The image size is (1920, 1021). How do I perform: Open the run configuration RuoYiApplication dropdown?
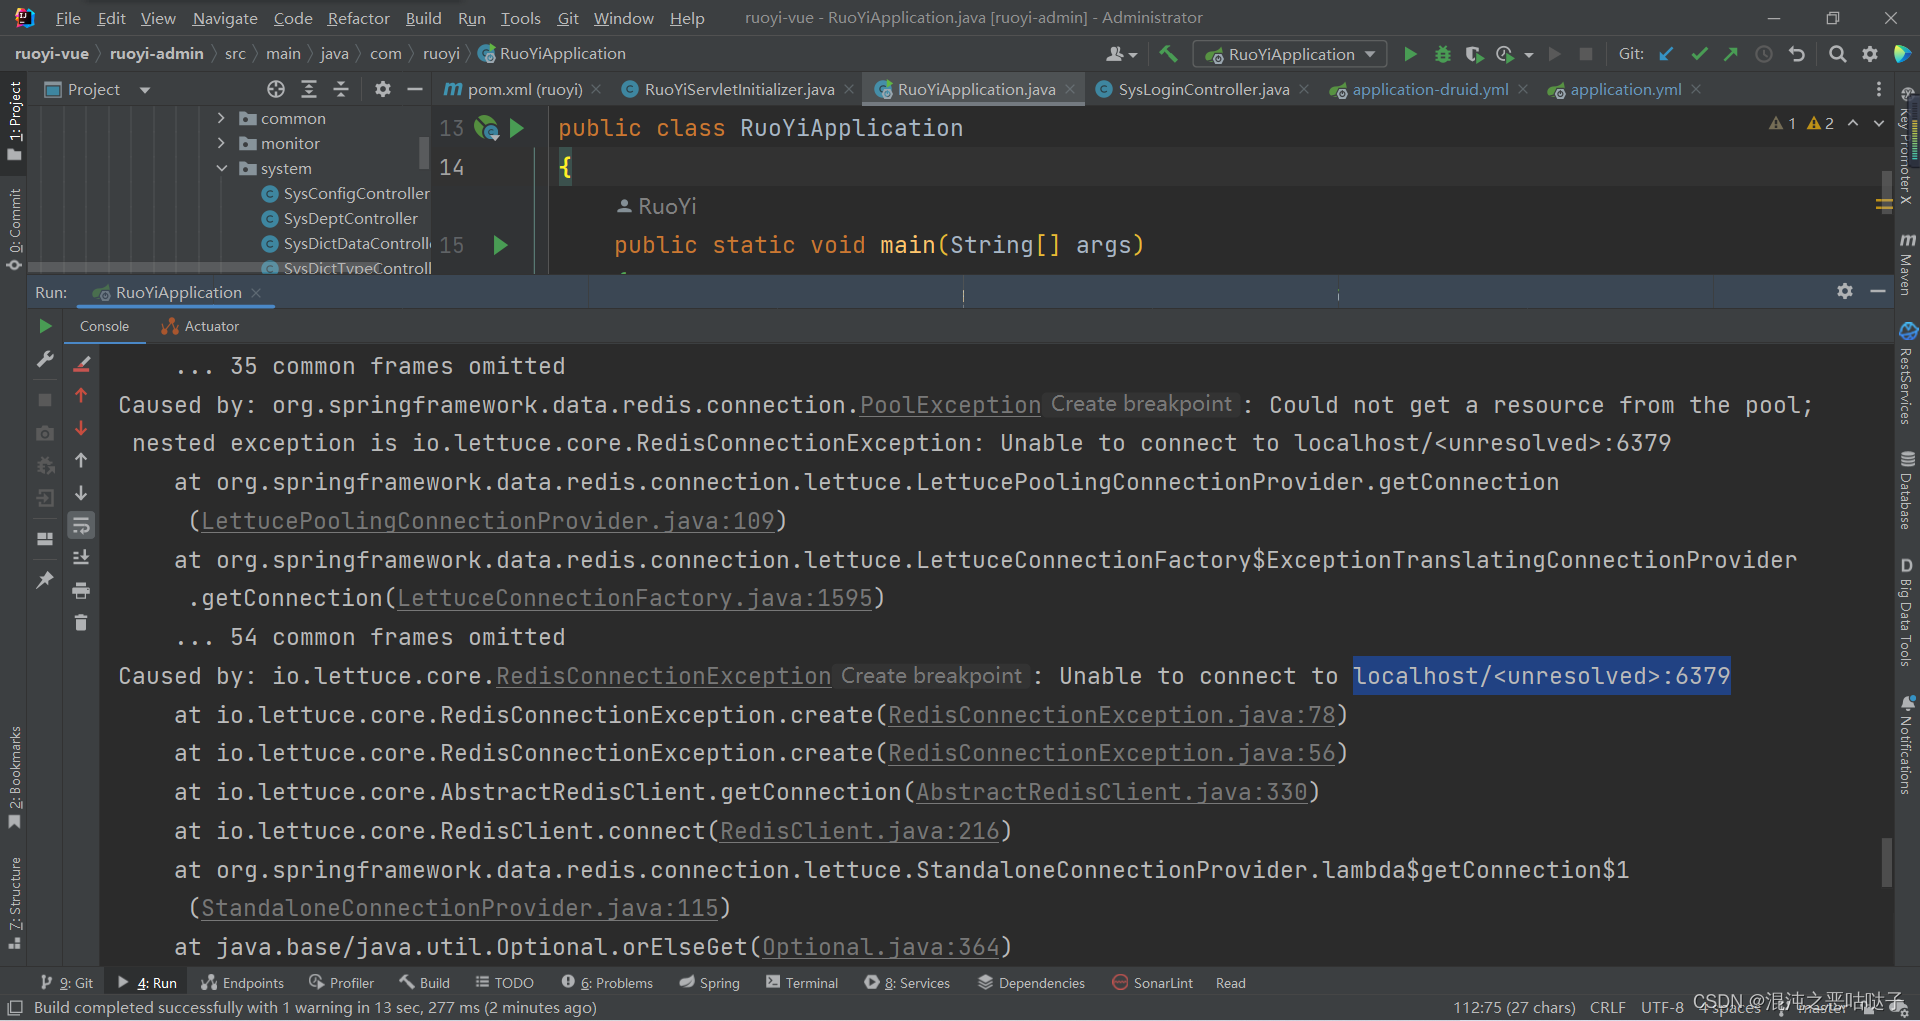(x=1290, y=54)
